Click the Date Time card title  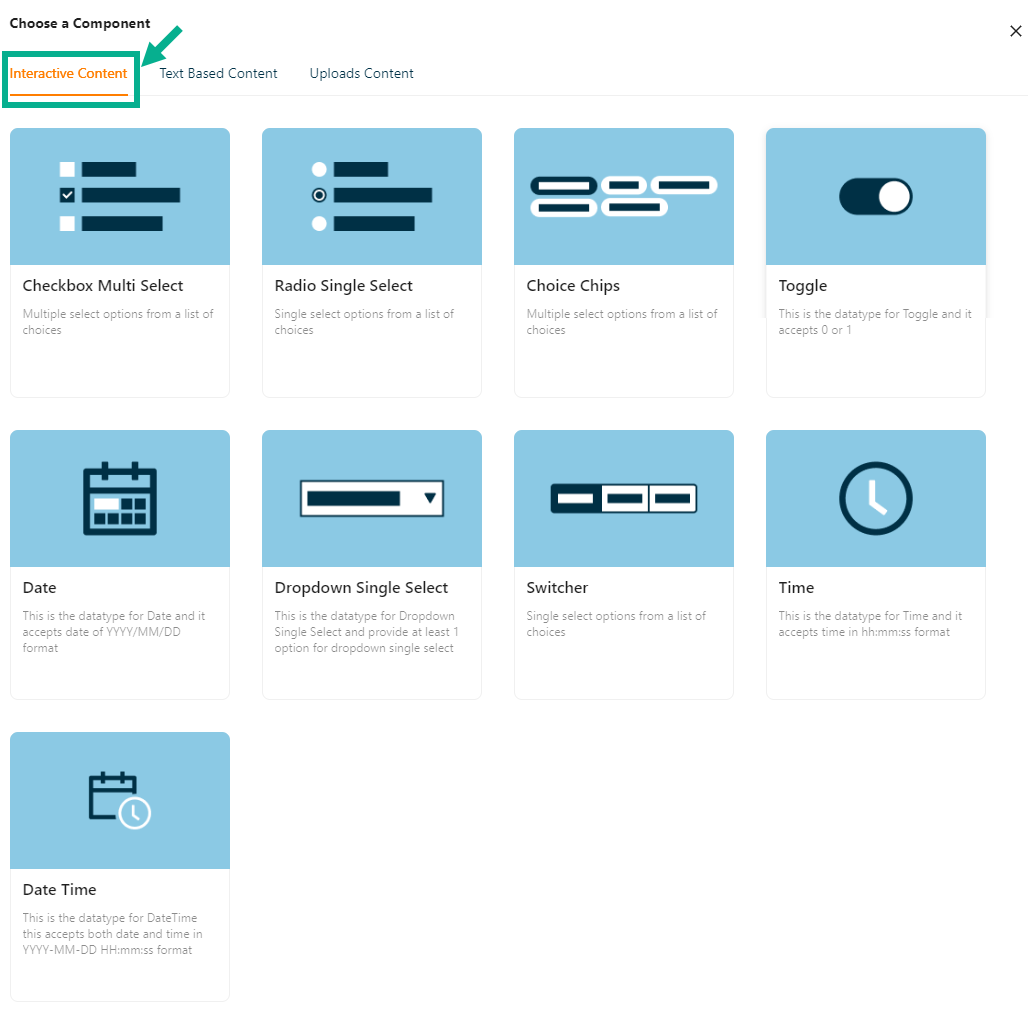point(59,890)
